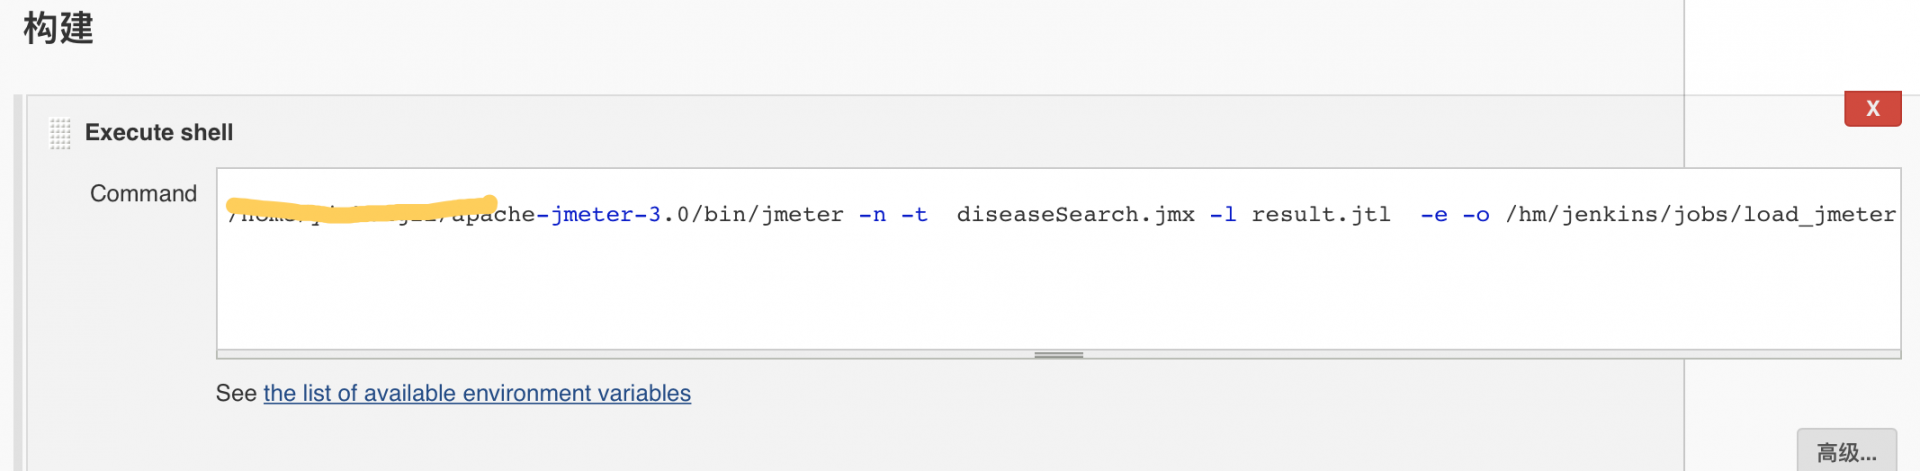Click the -e flag in the command
Screen dimensions: 1920x471
[1434, 214]
